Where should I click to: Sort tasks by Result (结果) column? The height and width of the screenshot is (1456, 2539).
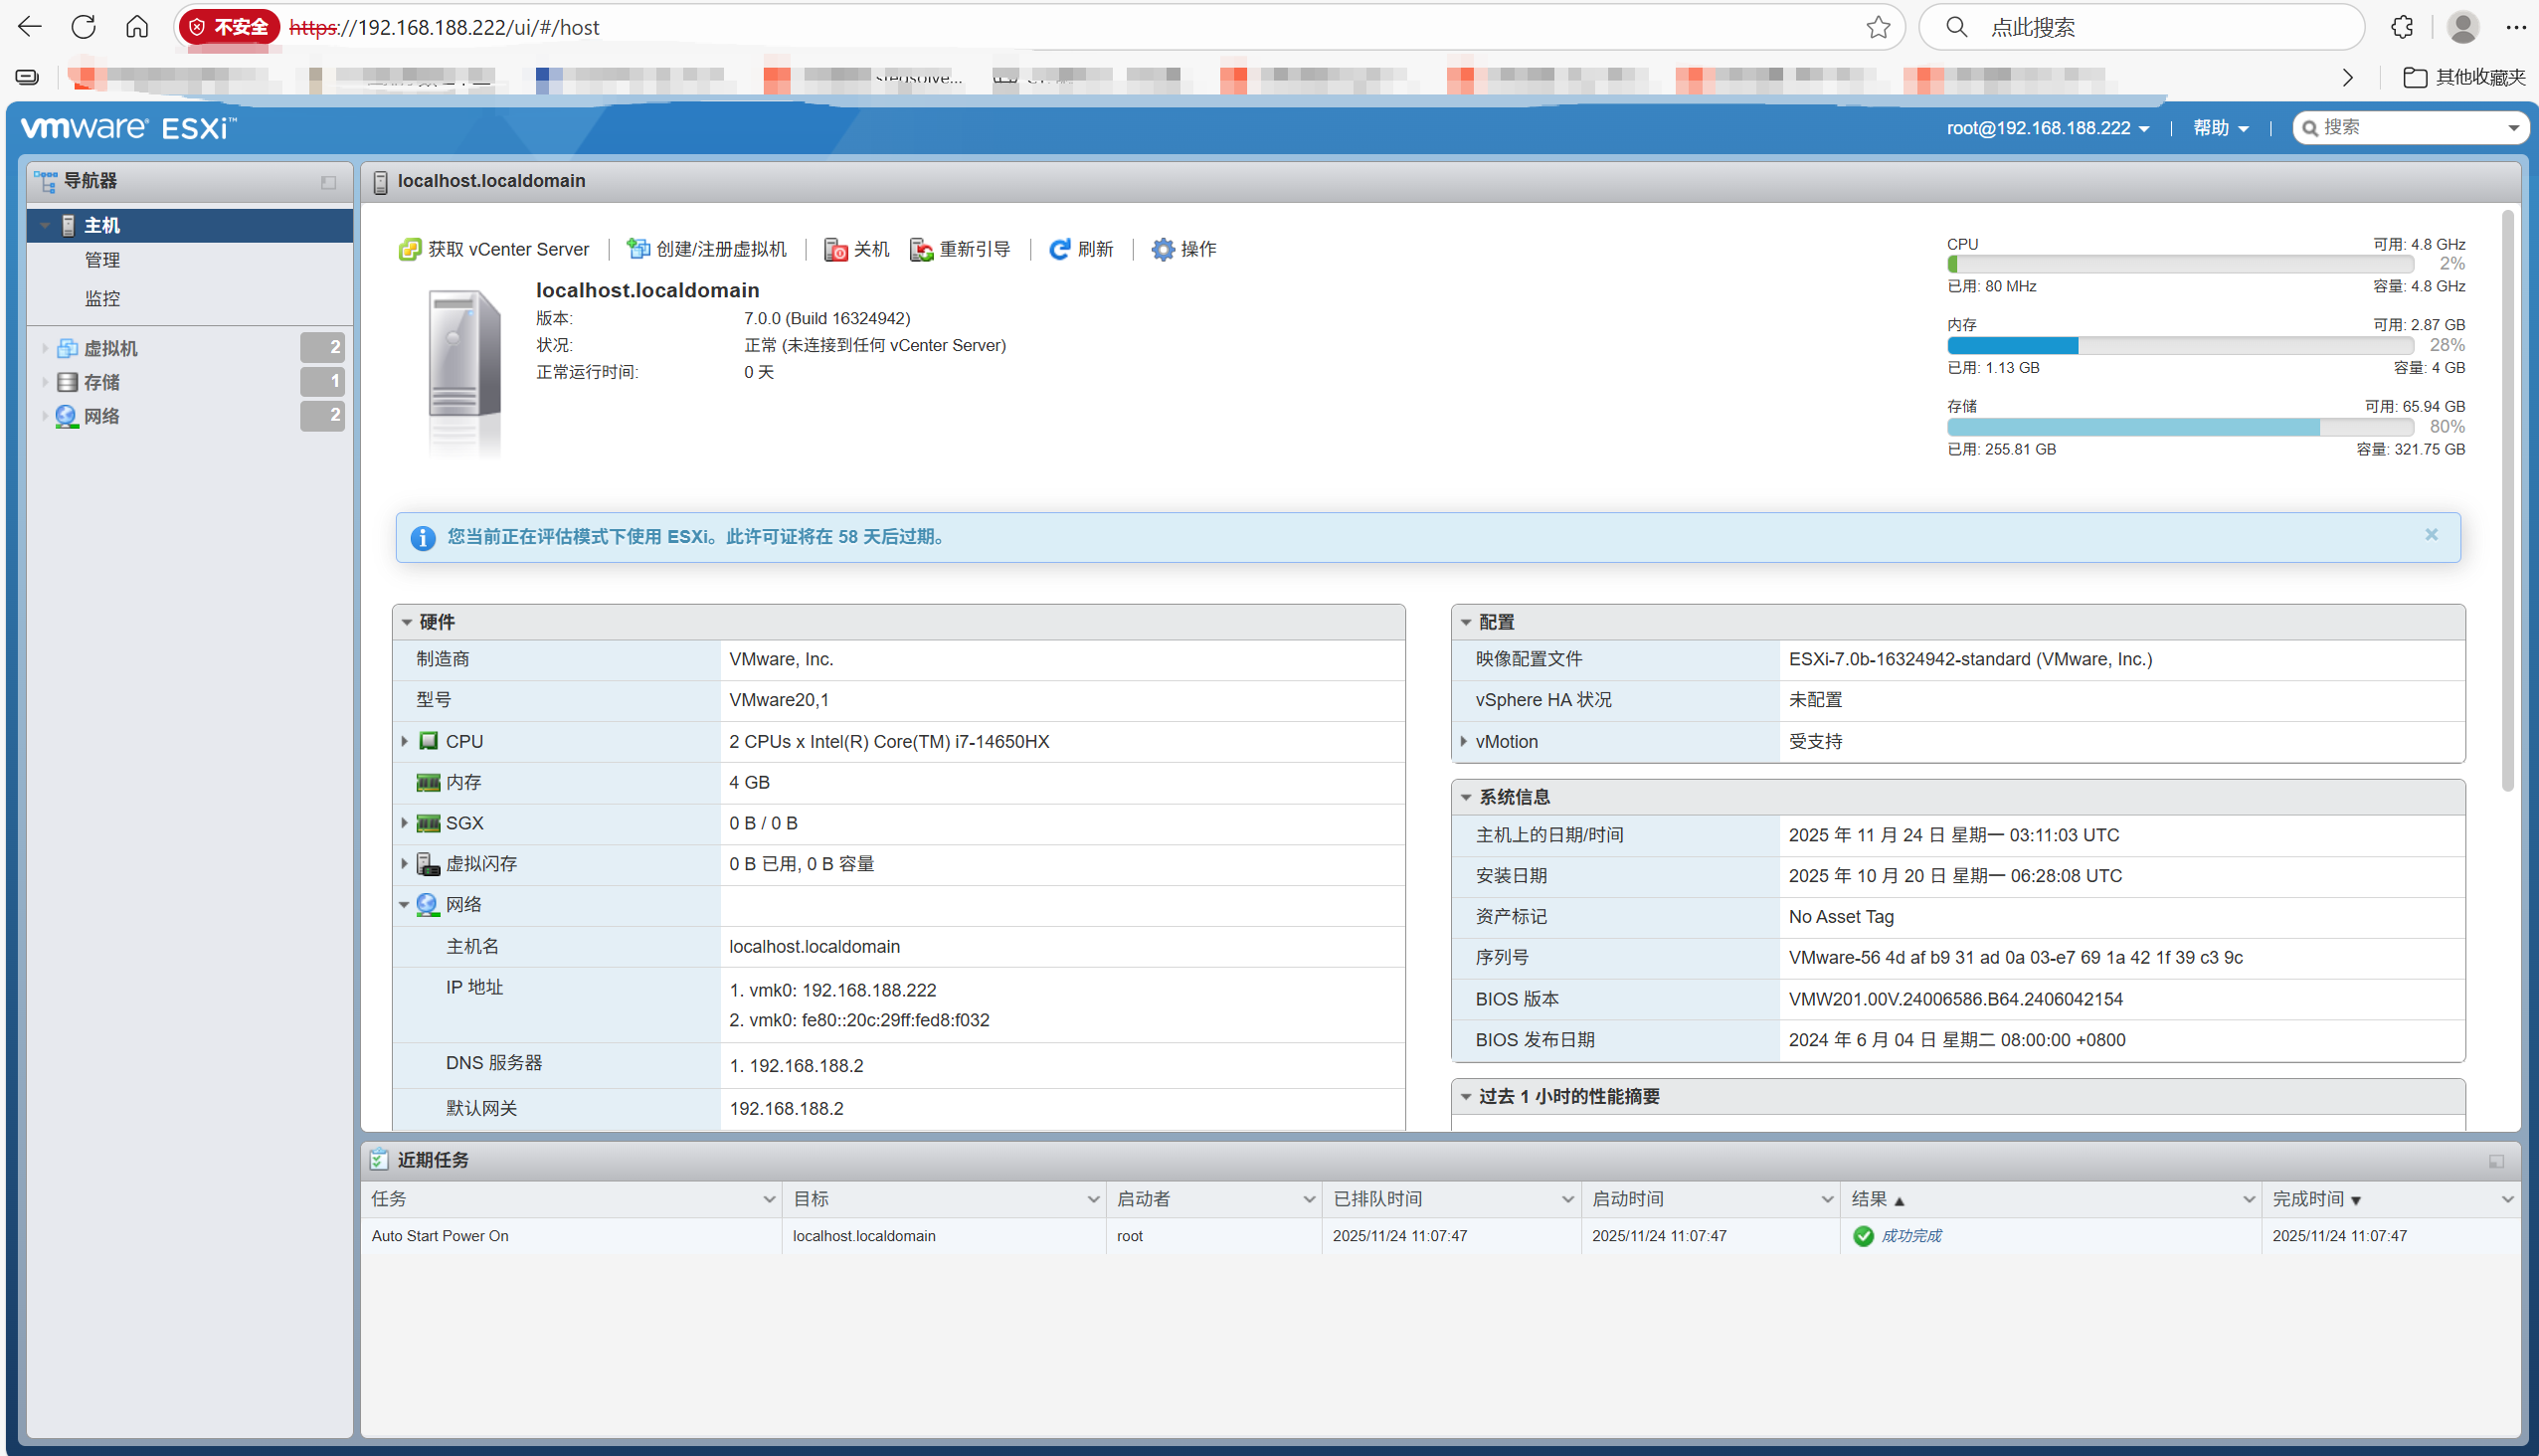click(1870, 1198)
